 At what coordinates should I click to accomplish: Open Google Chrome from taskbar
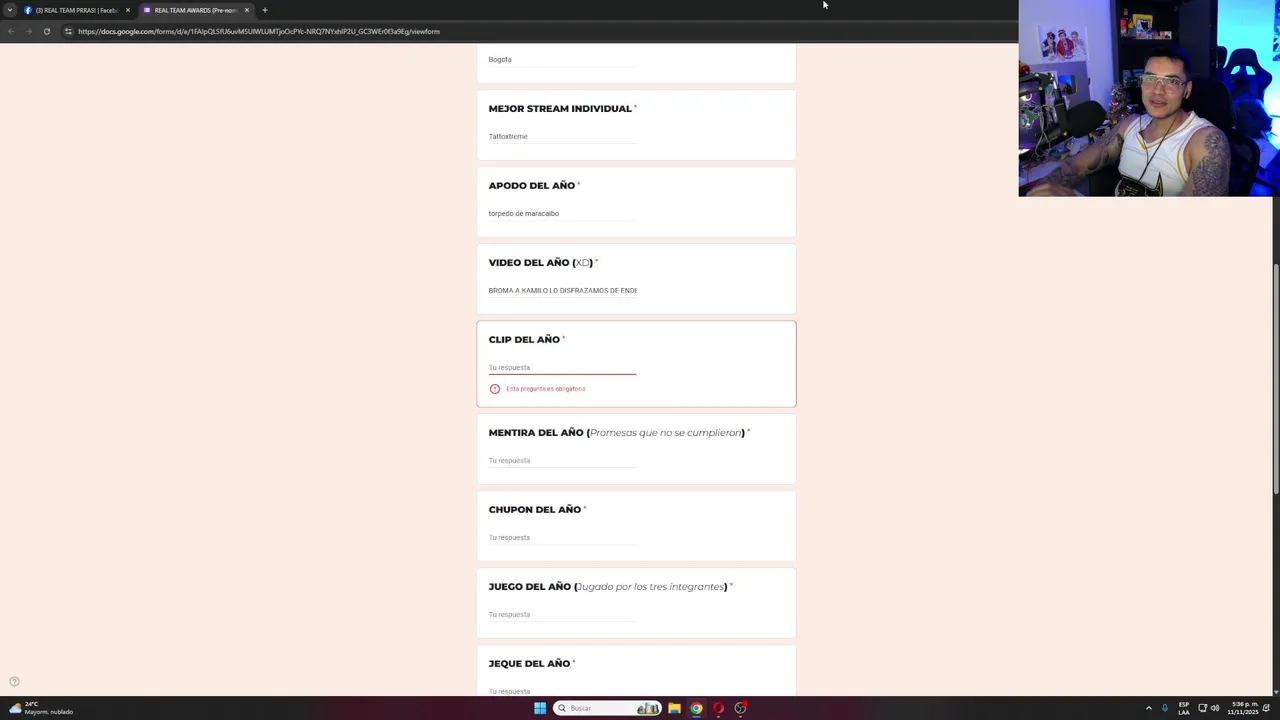[x=696, y=708]
